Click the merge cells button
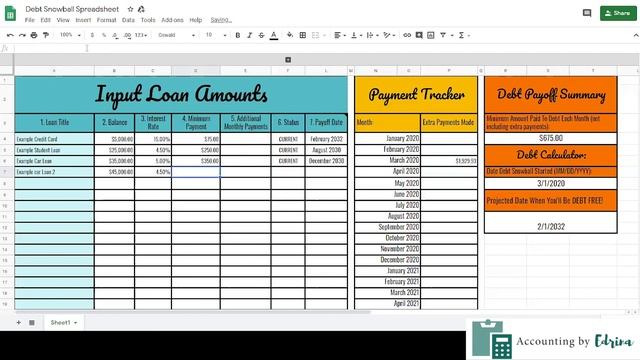The width and height of the screenshot is (640, 360). click(315, 36)
